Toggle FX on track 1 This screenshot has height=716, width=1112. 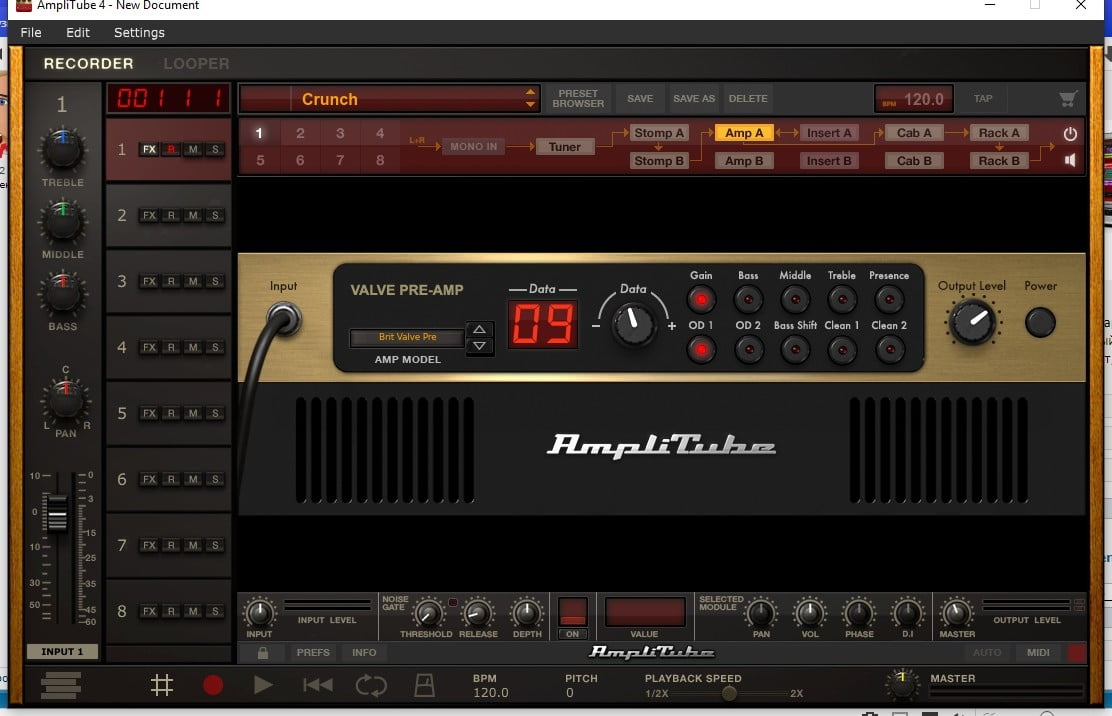click(x=149, y=150)
